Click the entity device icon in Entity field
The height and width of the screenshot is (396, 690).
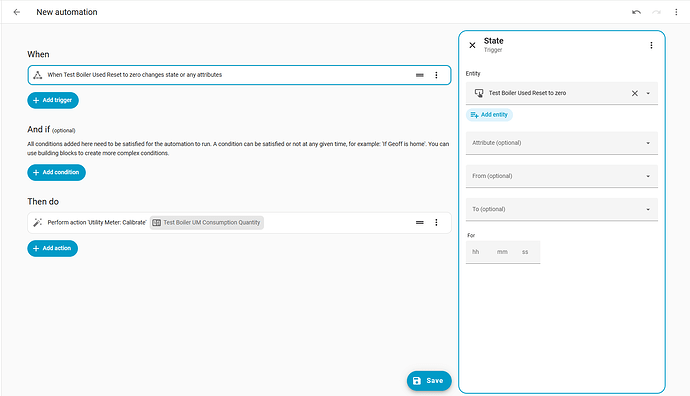pyautogui.click(x=479, y=93)
